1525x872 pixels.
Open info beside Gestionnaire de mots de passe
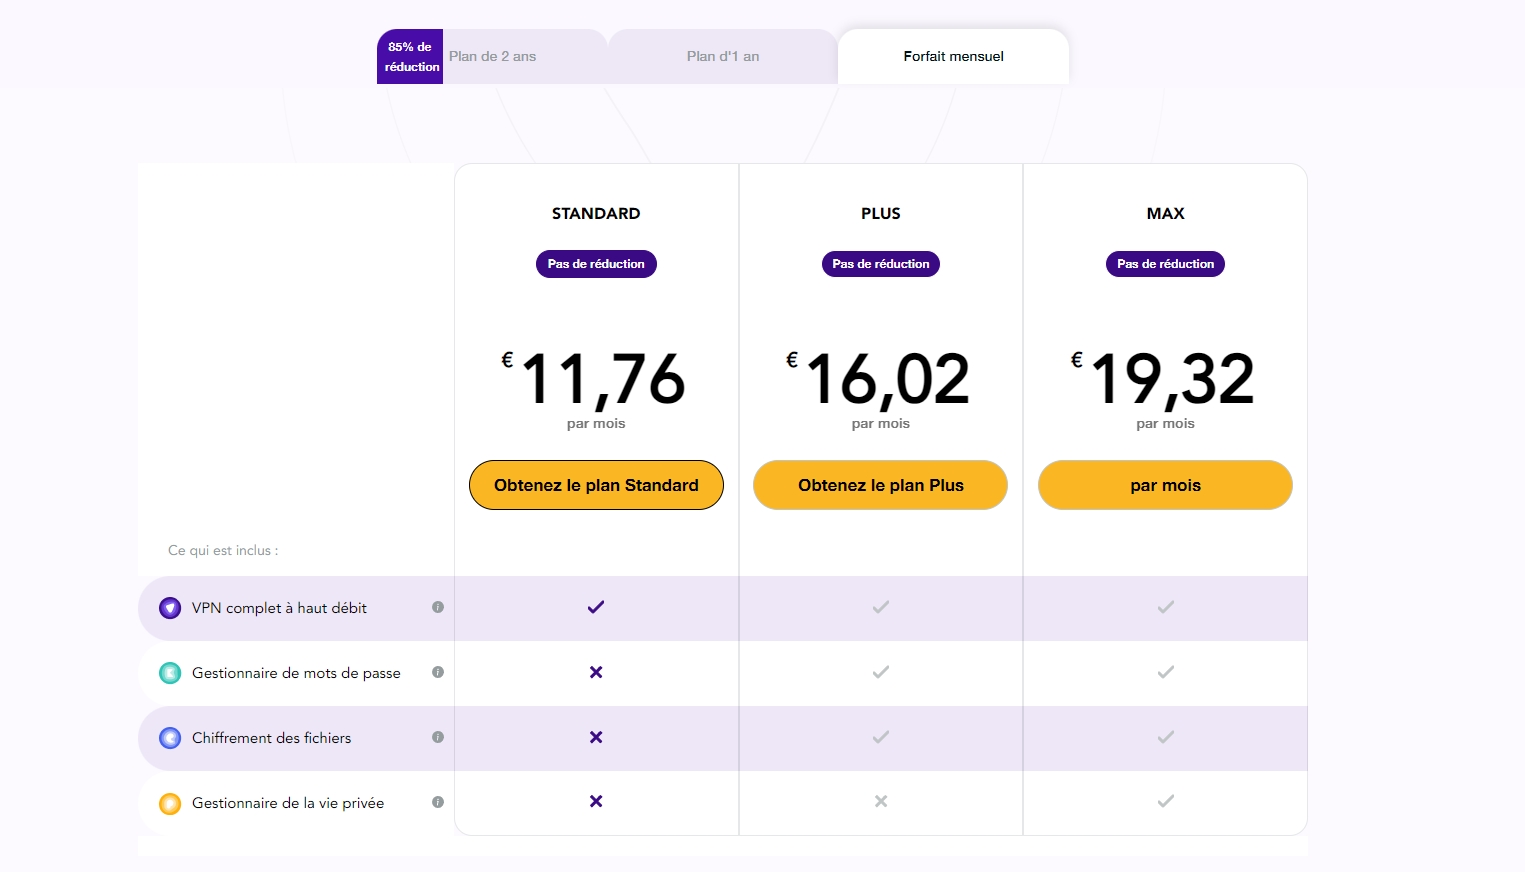click(x=437, y=672)
